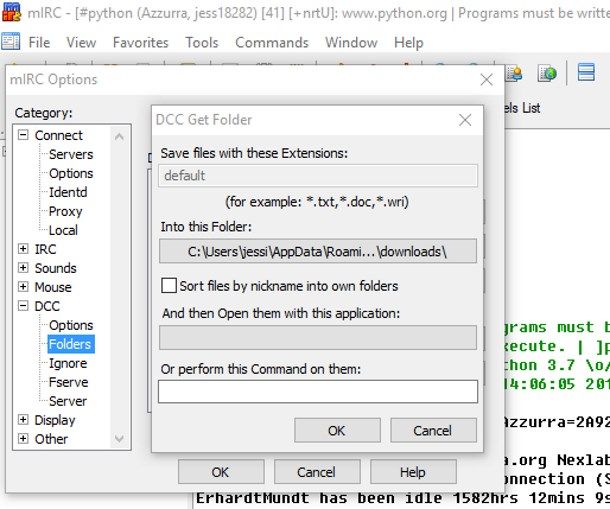Expand the Mouse category
The height and width of the screenshot is (509, 610).
23,287
